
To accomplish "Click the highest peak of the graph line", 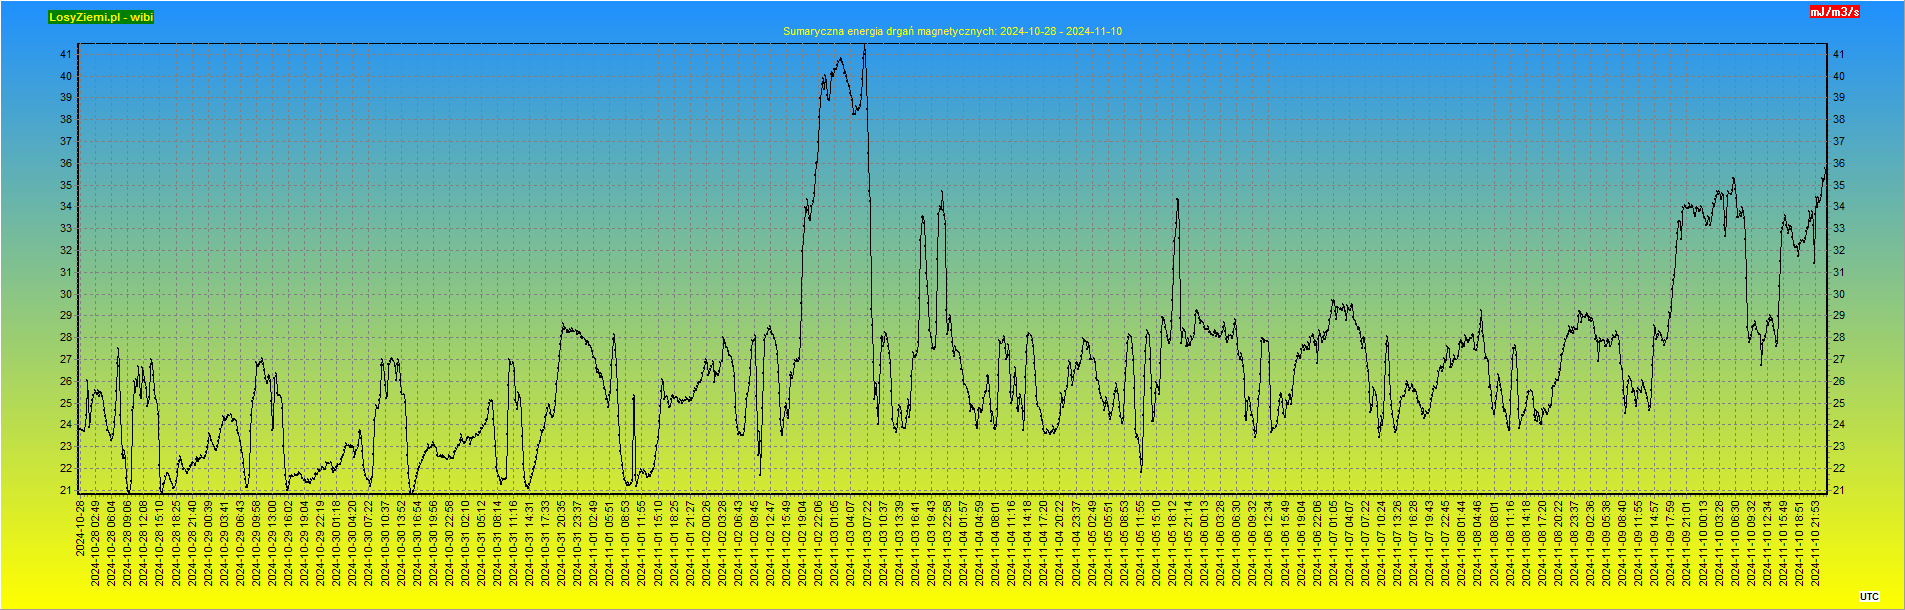I will pyautogui.click(x=865, y=46).
